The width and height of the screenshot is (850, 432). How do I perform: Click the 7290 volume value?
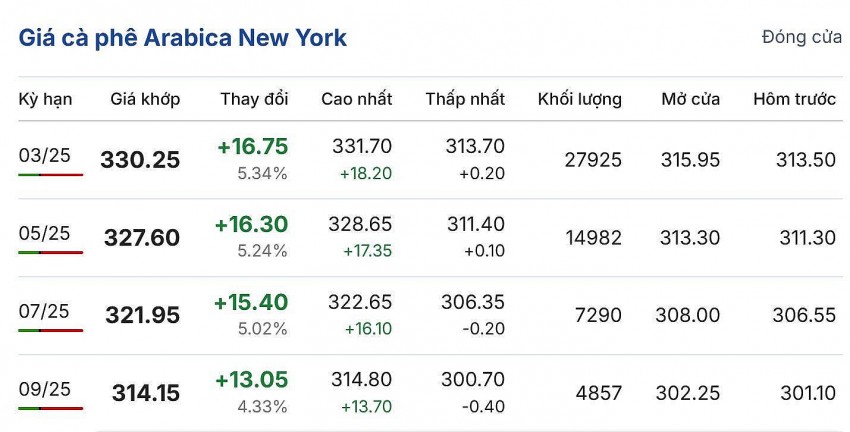click(599, 315)
